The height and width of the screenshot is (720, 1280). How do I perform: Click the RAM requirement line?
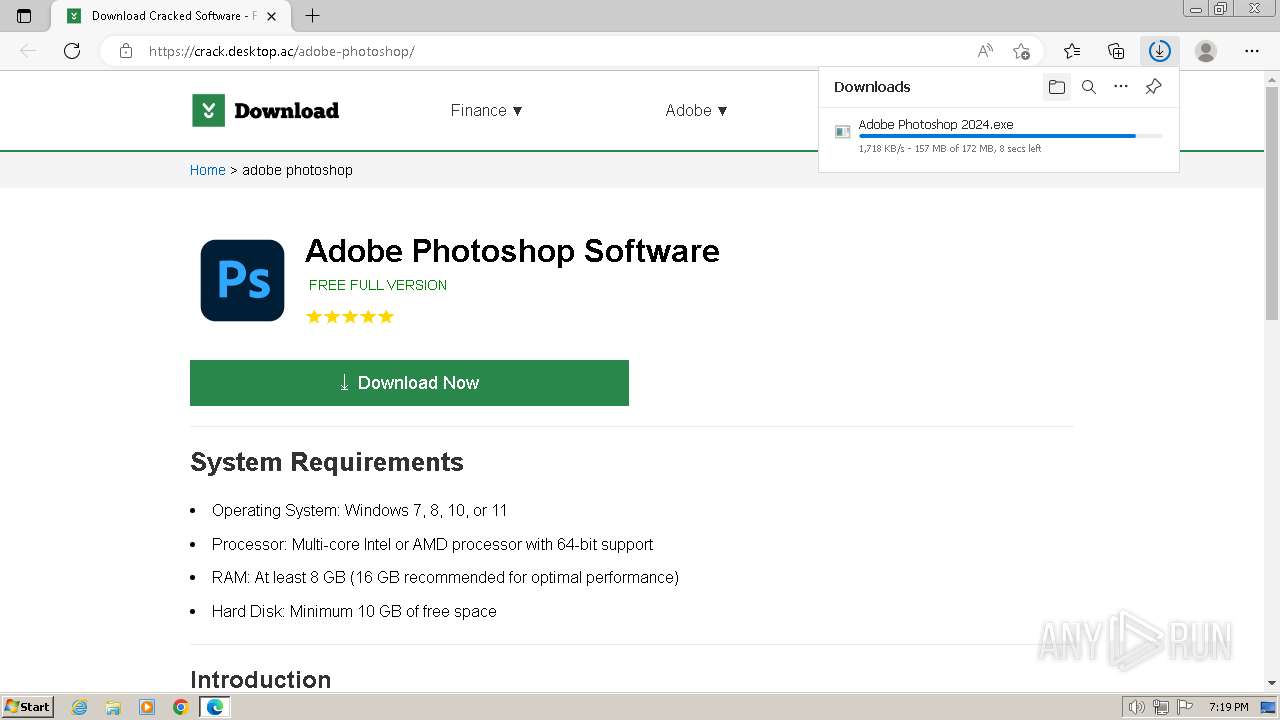(445, 577)
